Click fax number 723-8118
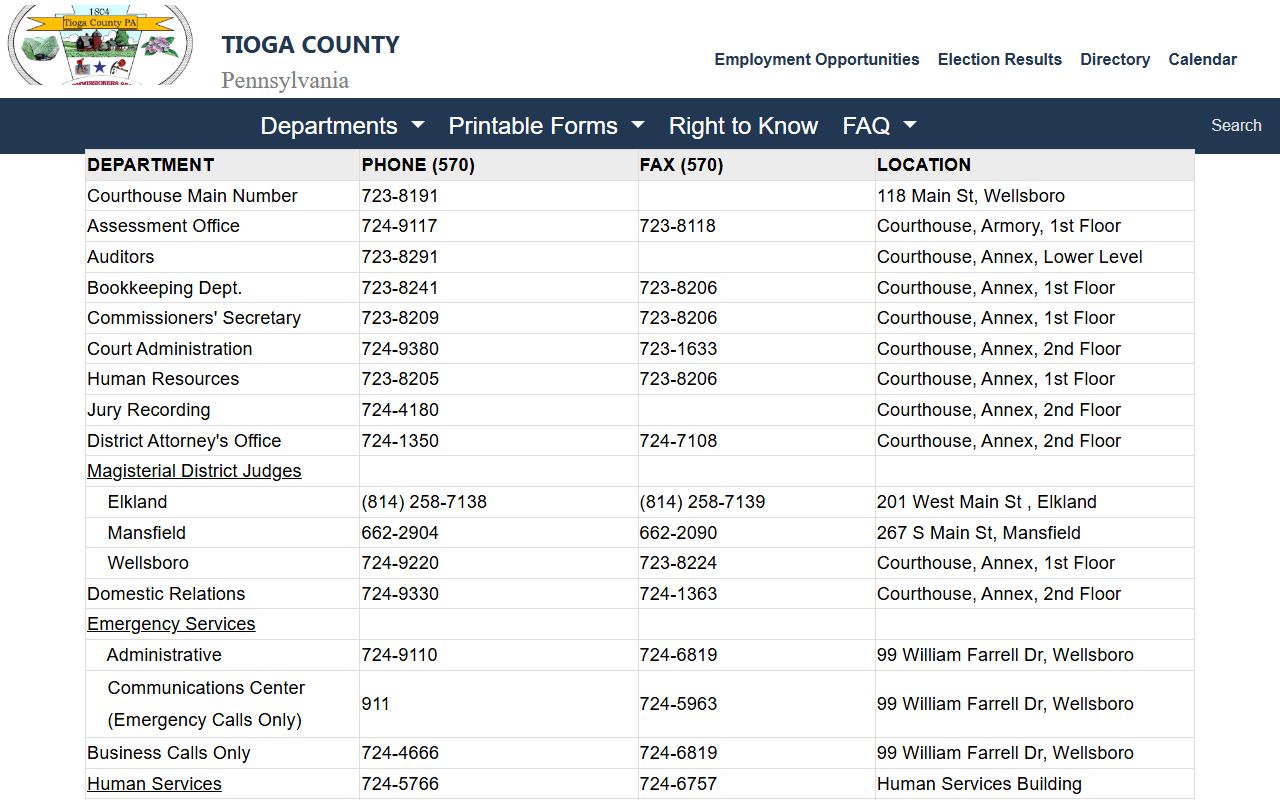The width and height of the screenshot is (1280, 800). pos(678,226)
